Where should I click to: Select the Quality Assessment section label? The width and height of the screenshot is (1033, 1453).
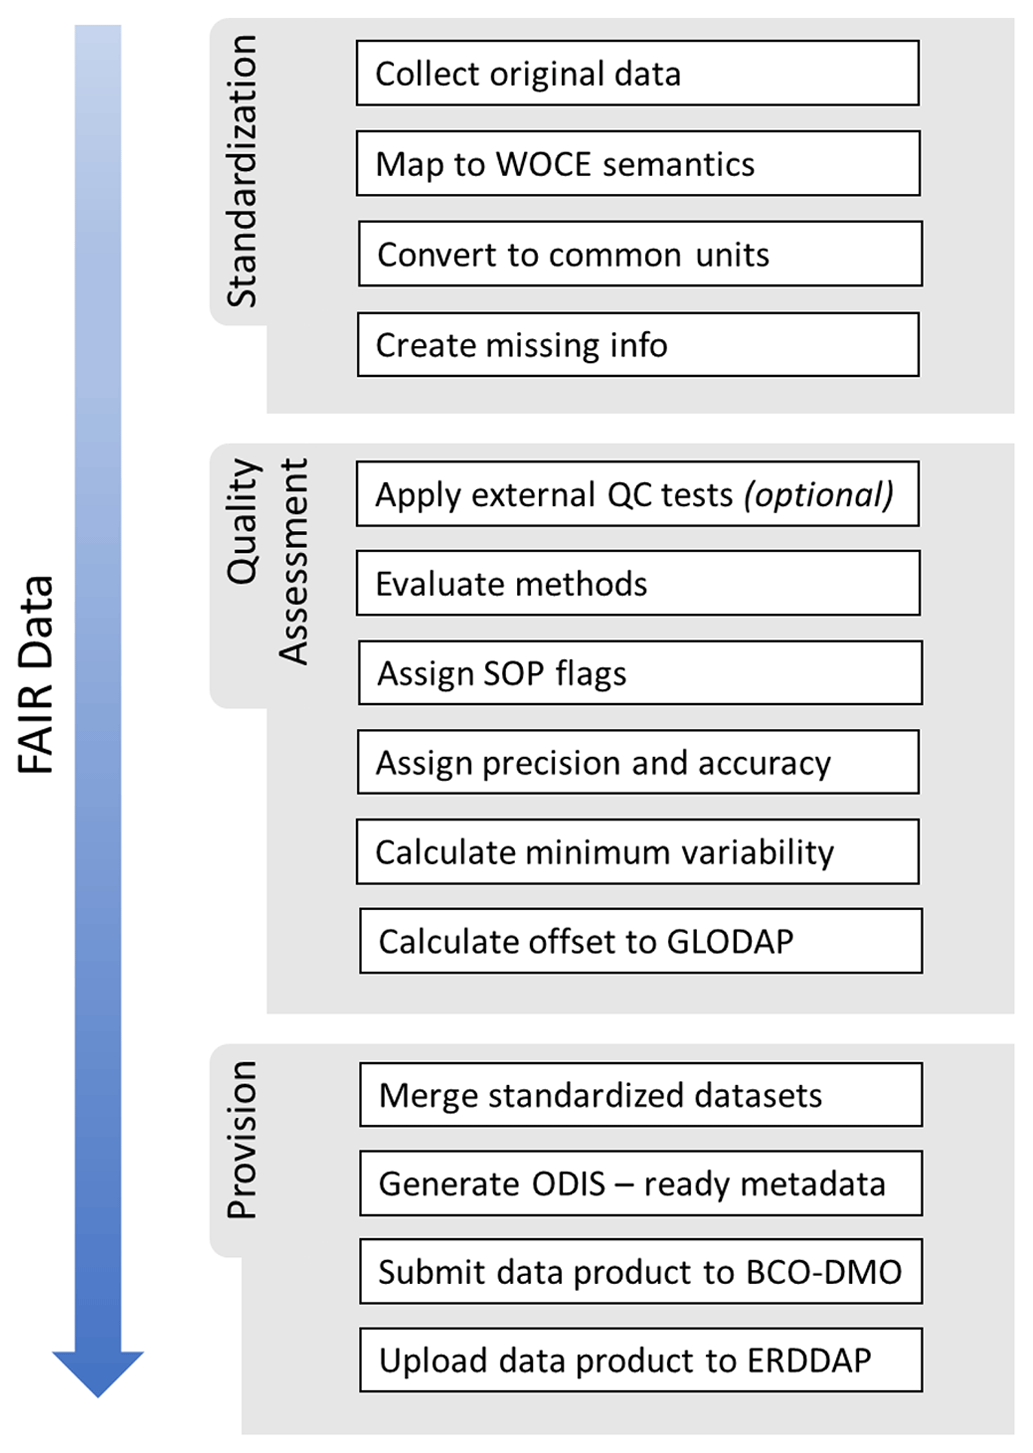pyautogui.click(x=266, y=562)
